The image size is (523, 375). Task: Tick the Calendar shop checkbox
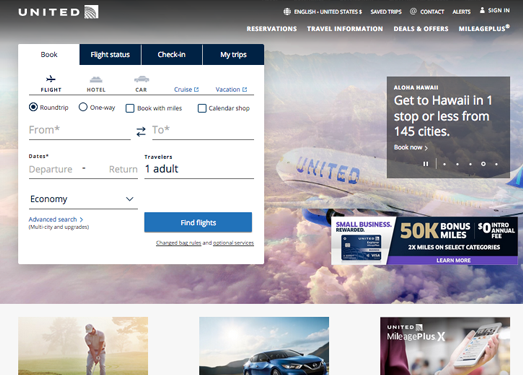[x=202, y=108]
